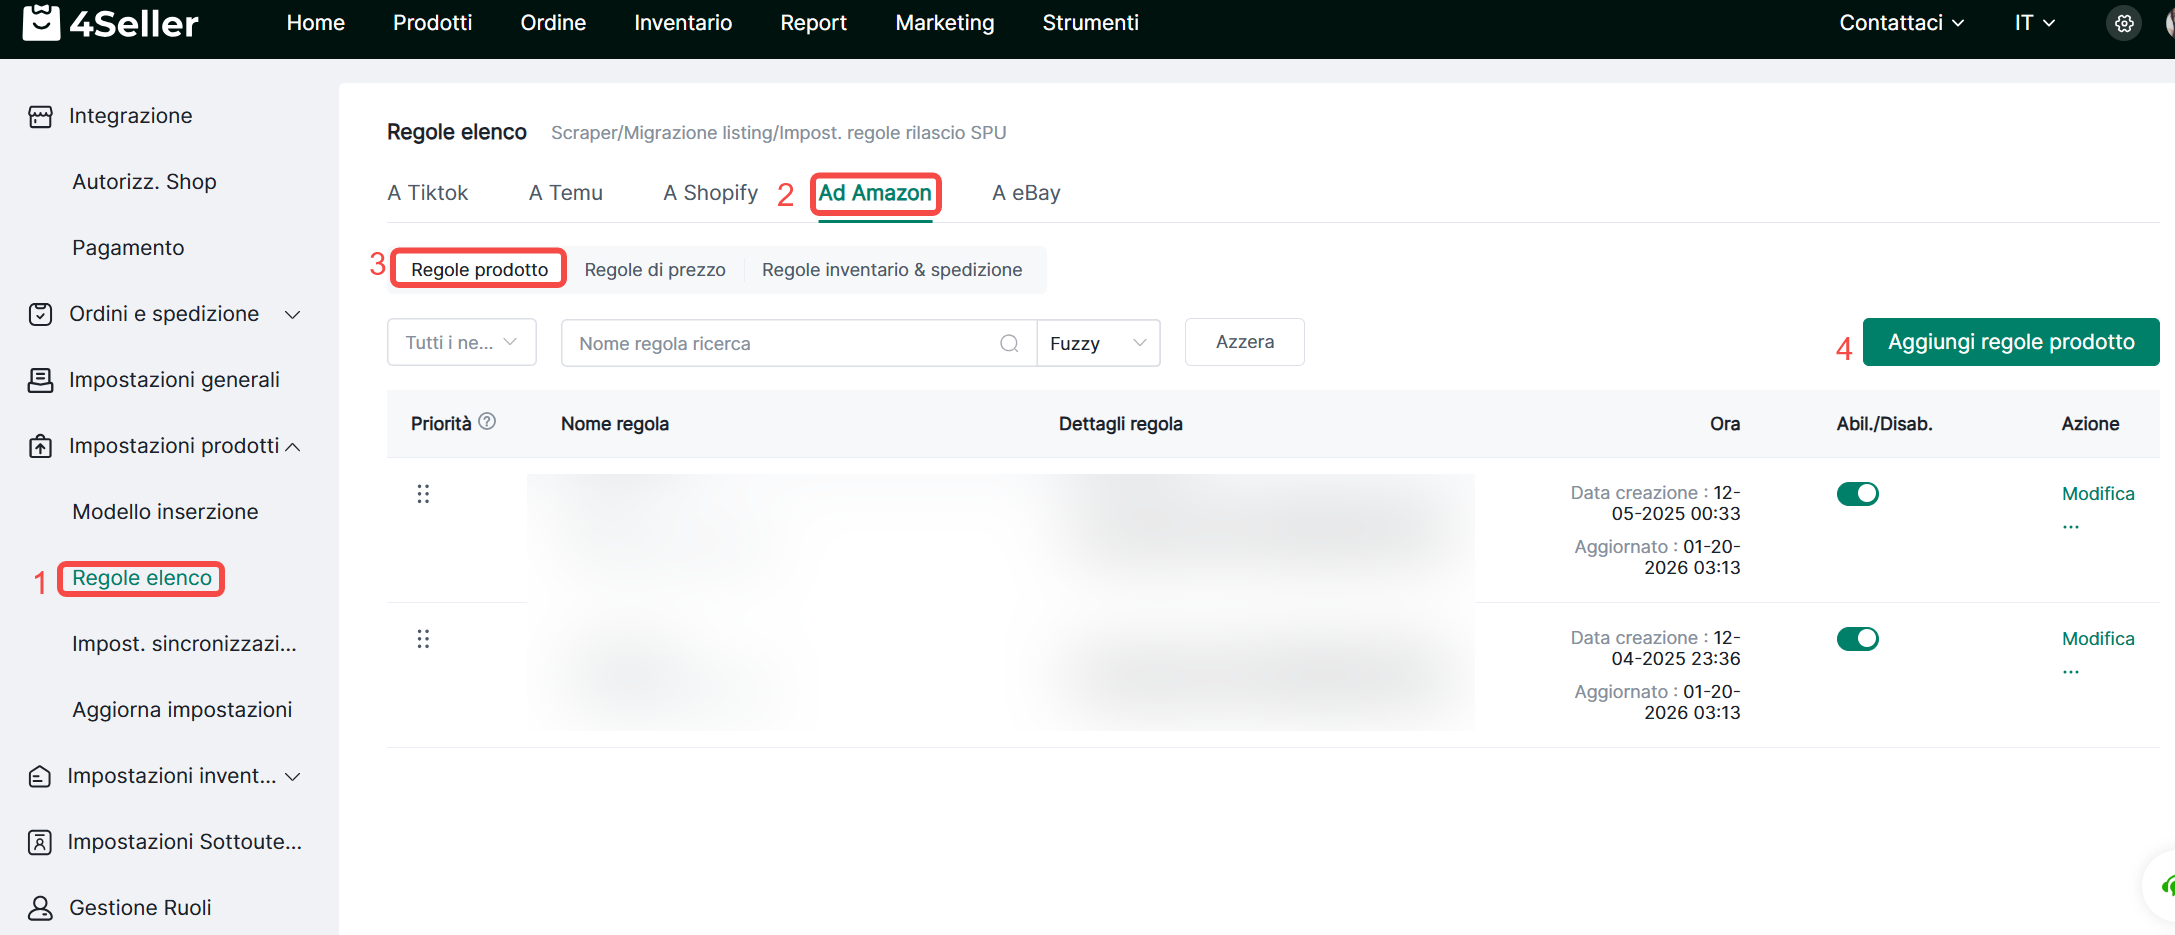The width and height of the screenshot is (2175, 935).
Task: Open Gestione Ruoli from the sidebar
Action: coord(140,908)
